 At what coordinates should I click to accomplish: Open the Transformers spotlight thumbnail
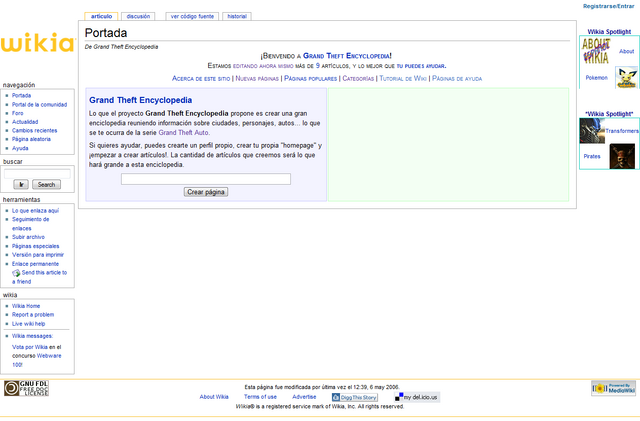pos(592,131)
